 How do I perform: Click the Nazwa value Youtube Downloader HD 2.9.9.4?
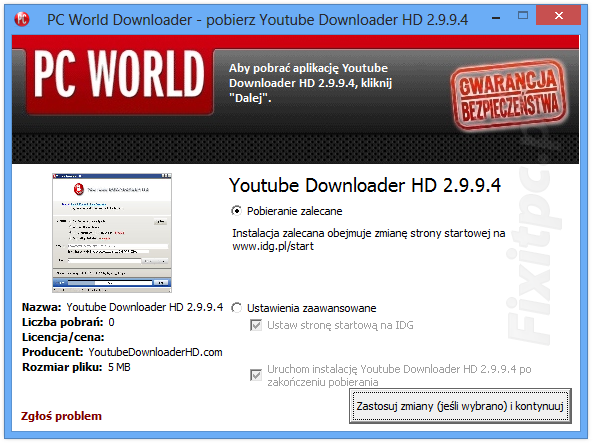145,307
